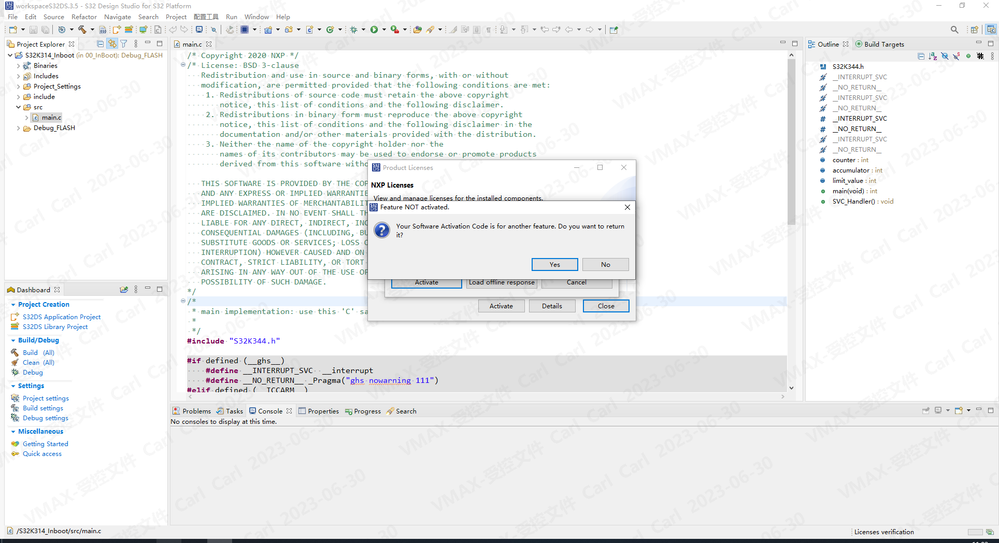This screenshot has height=543, width=999.
Task: Click the Debug bug toolbar icon
Action: point(354,29)
